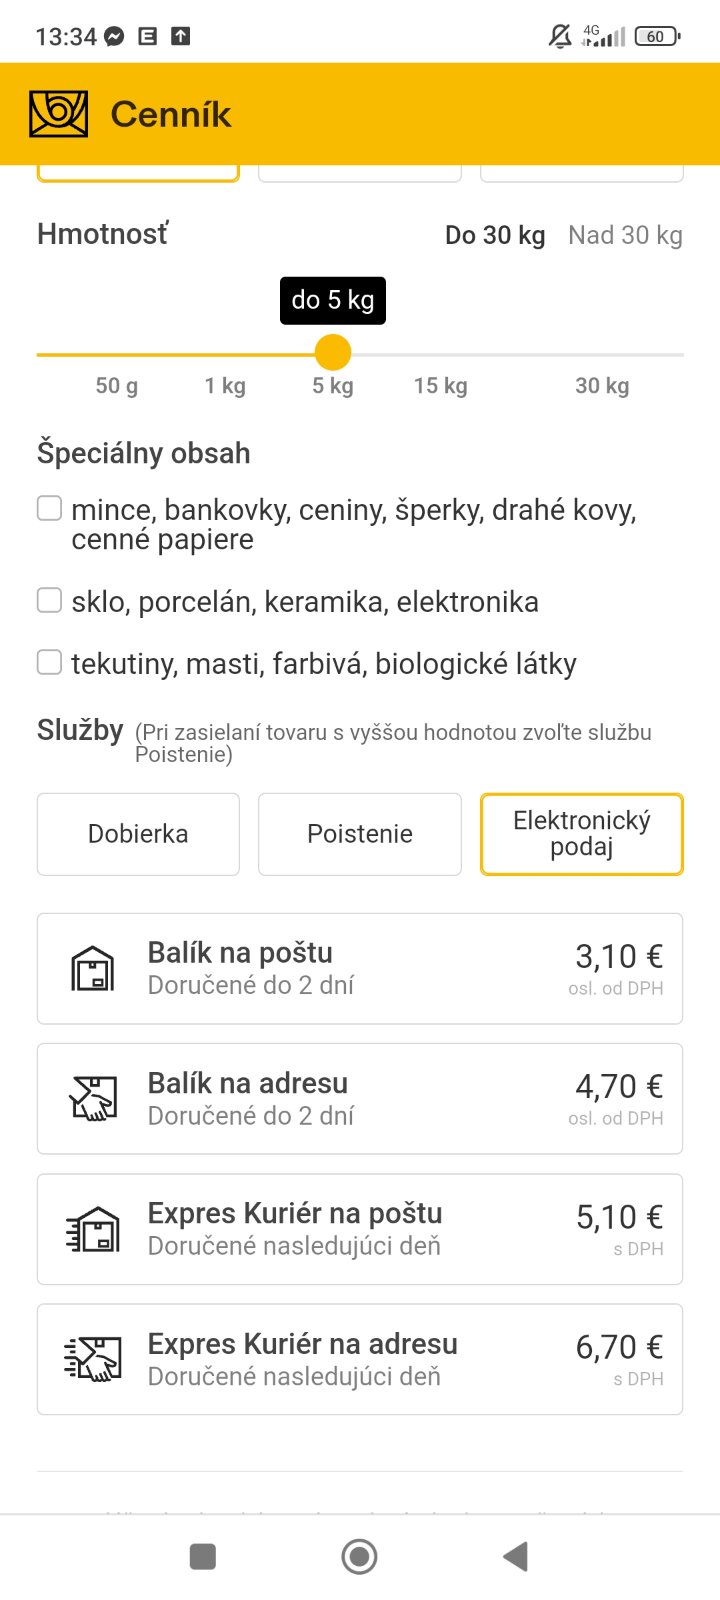Open recent apps with square button
The width and height of the screenshot is (720, 1600).
point(203,1556)
